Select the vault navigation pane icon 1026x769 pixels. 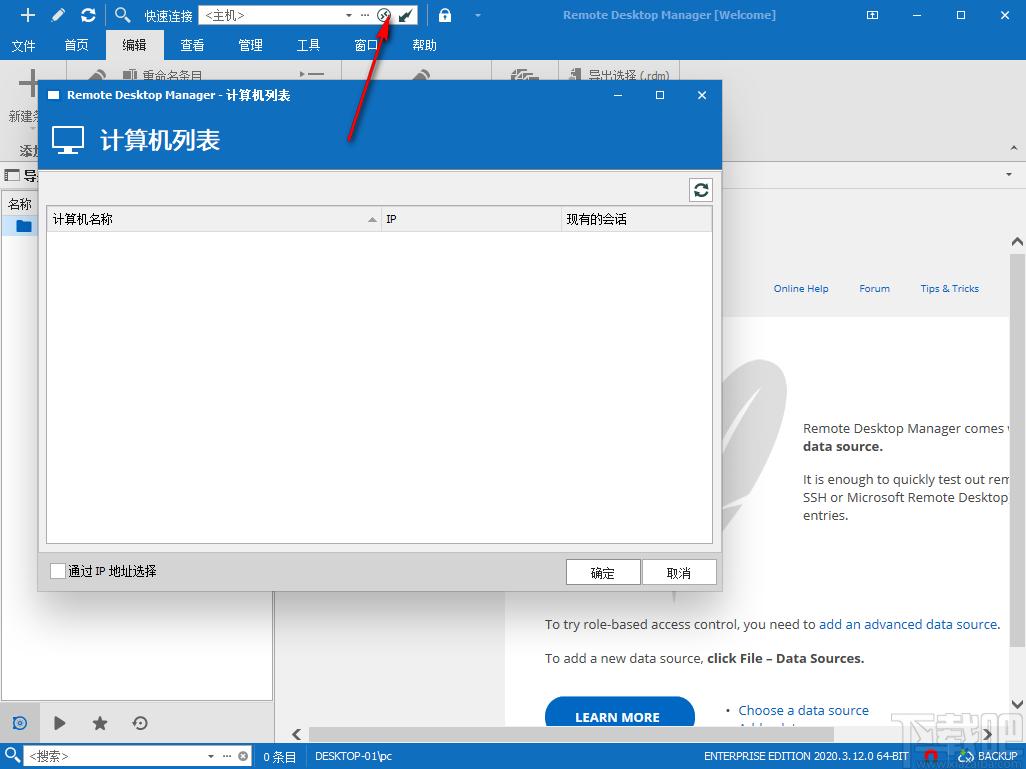click(x=20, y=723)
